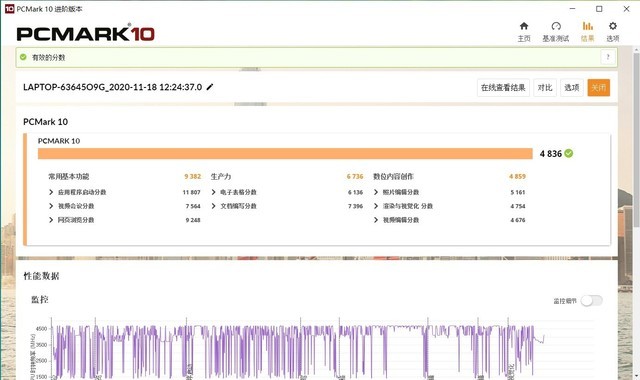Click the 常用基本功能 score 9 382

pos(193,176)
